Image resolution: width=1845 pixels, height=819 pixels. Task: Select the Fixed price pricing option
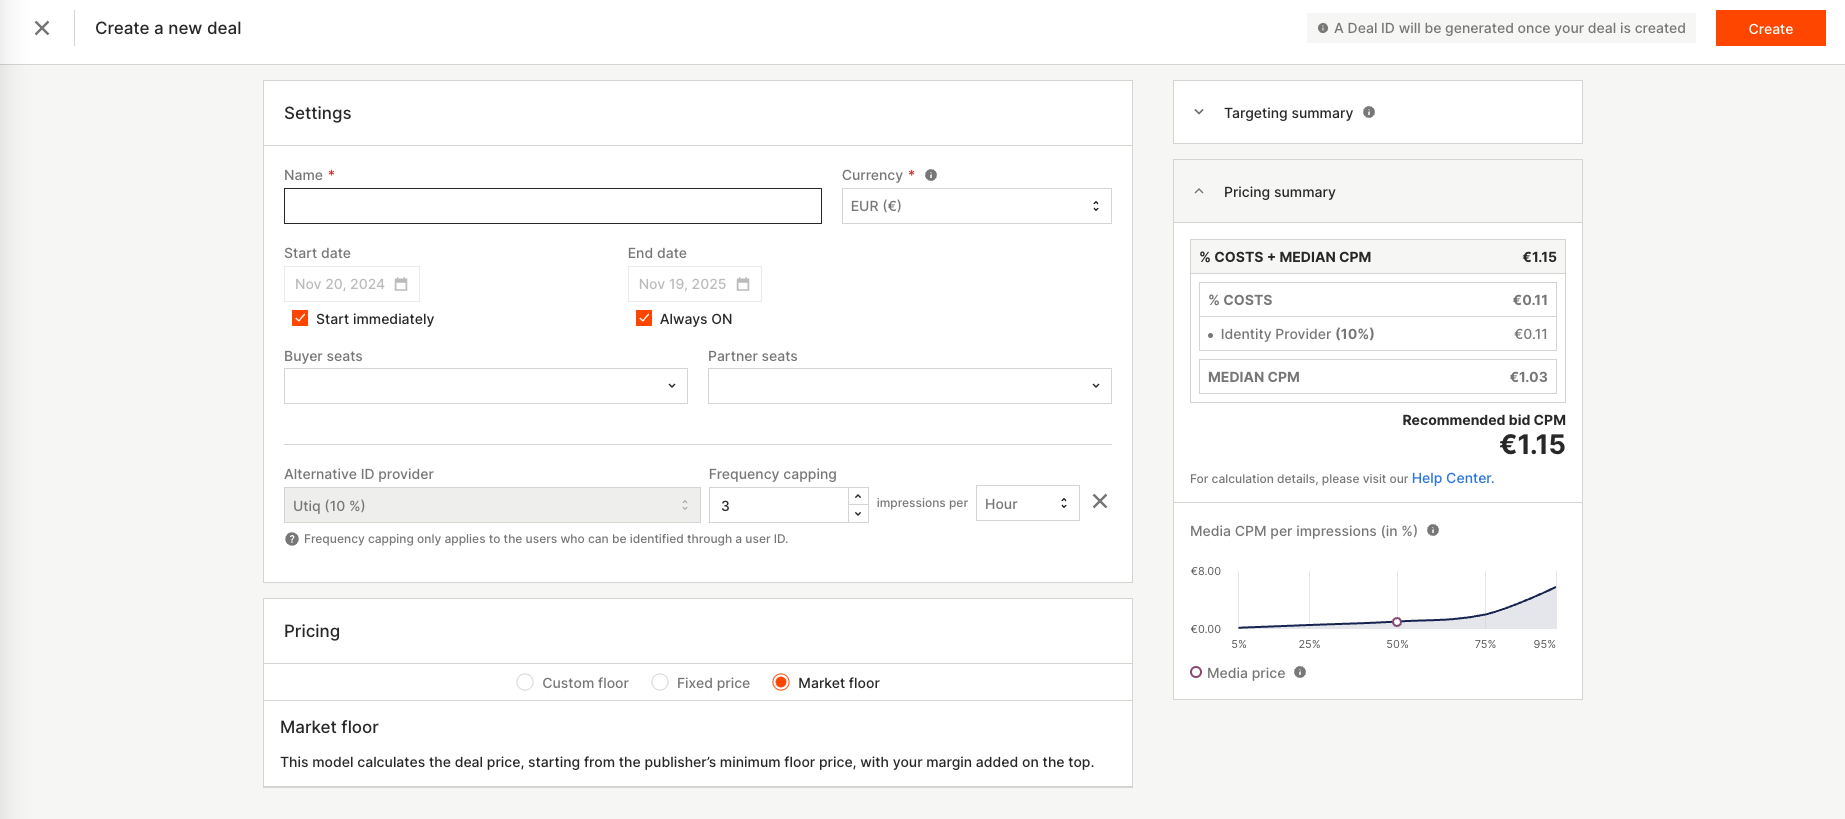click(x=660, y=683)
